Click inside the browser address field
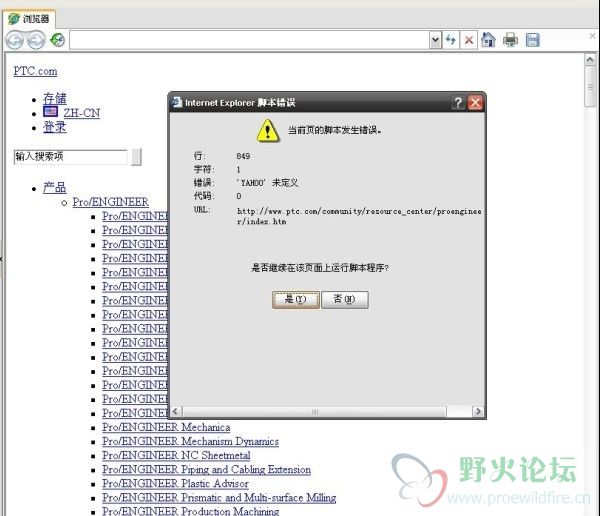 pyautogui.click(x=249, y=40)
